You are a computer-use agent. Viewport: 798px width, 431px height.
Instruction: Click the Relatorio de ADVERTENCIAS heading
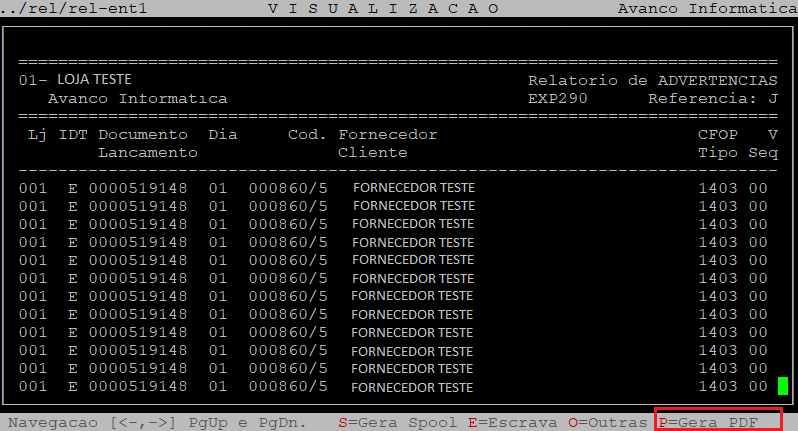(652, 80)
